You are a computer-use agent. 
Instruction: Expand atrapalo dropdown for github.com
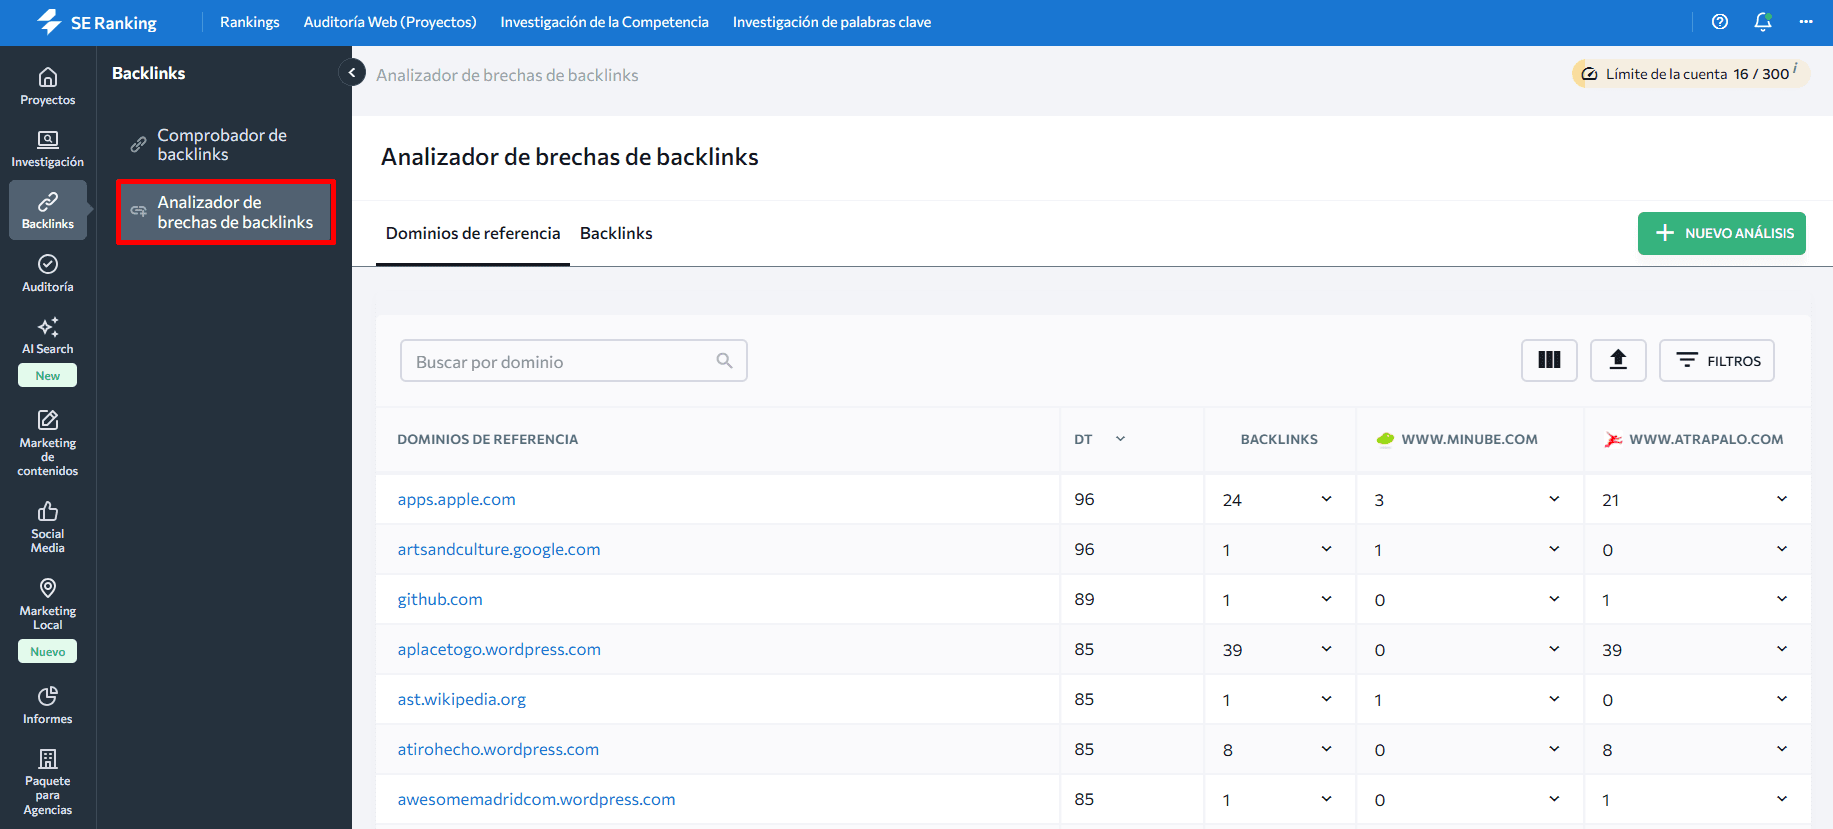click(x=1782, y=599)
